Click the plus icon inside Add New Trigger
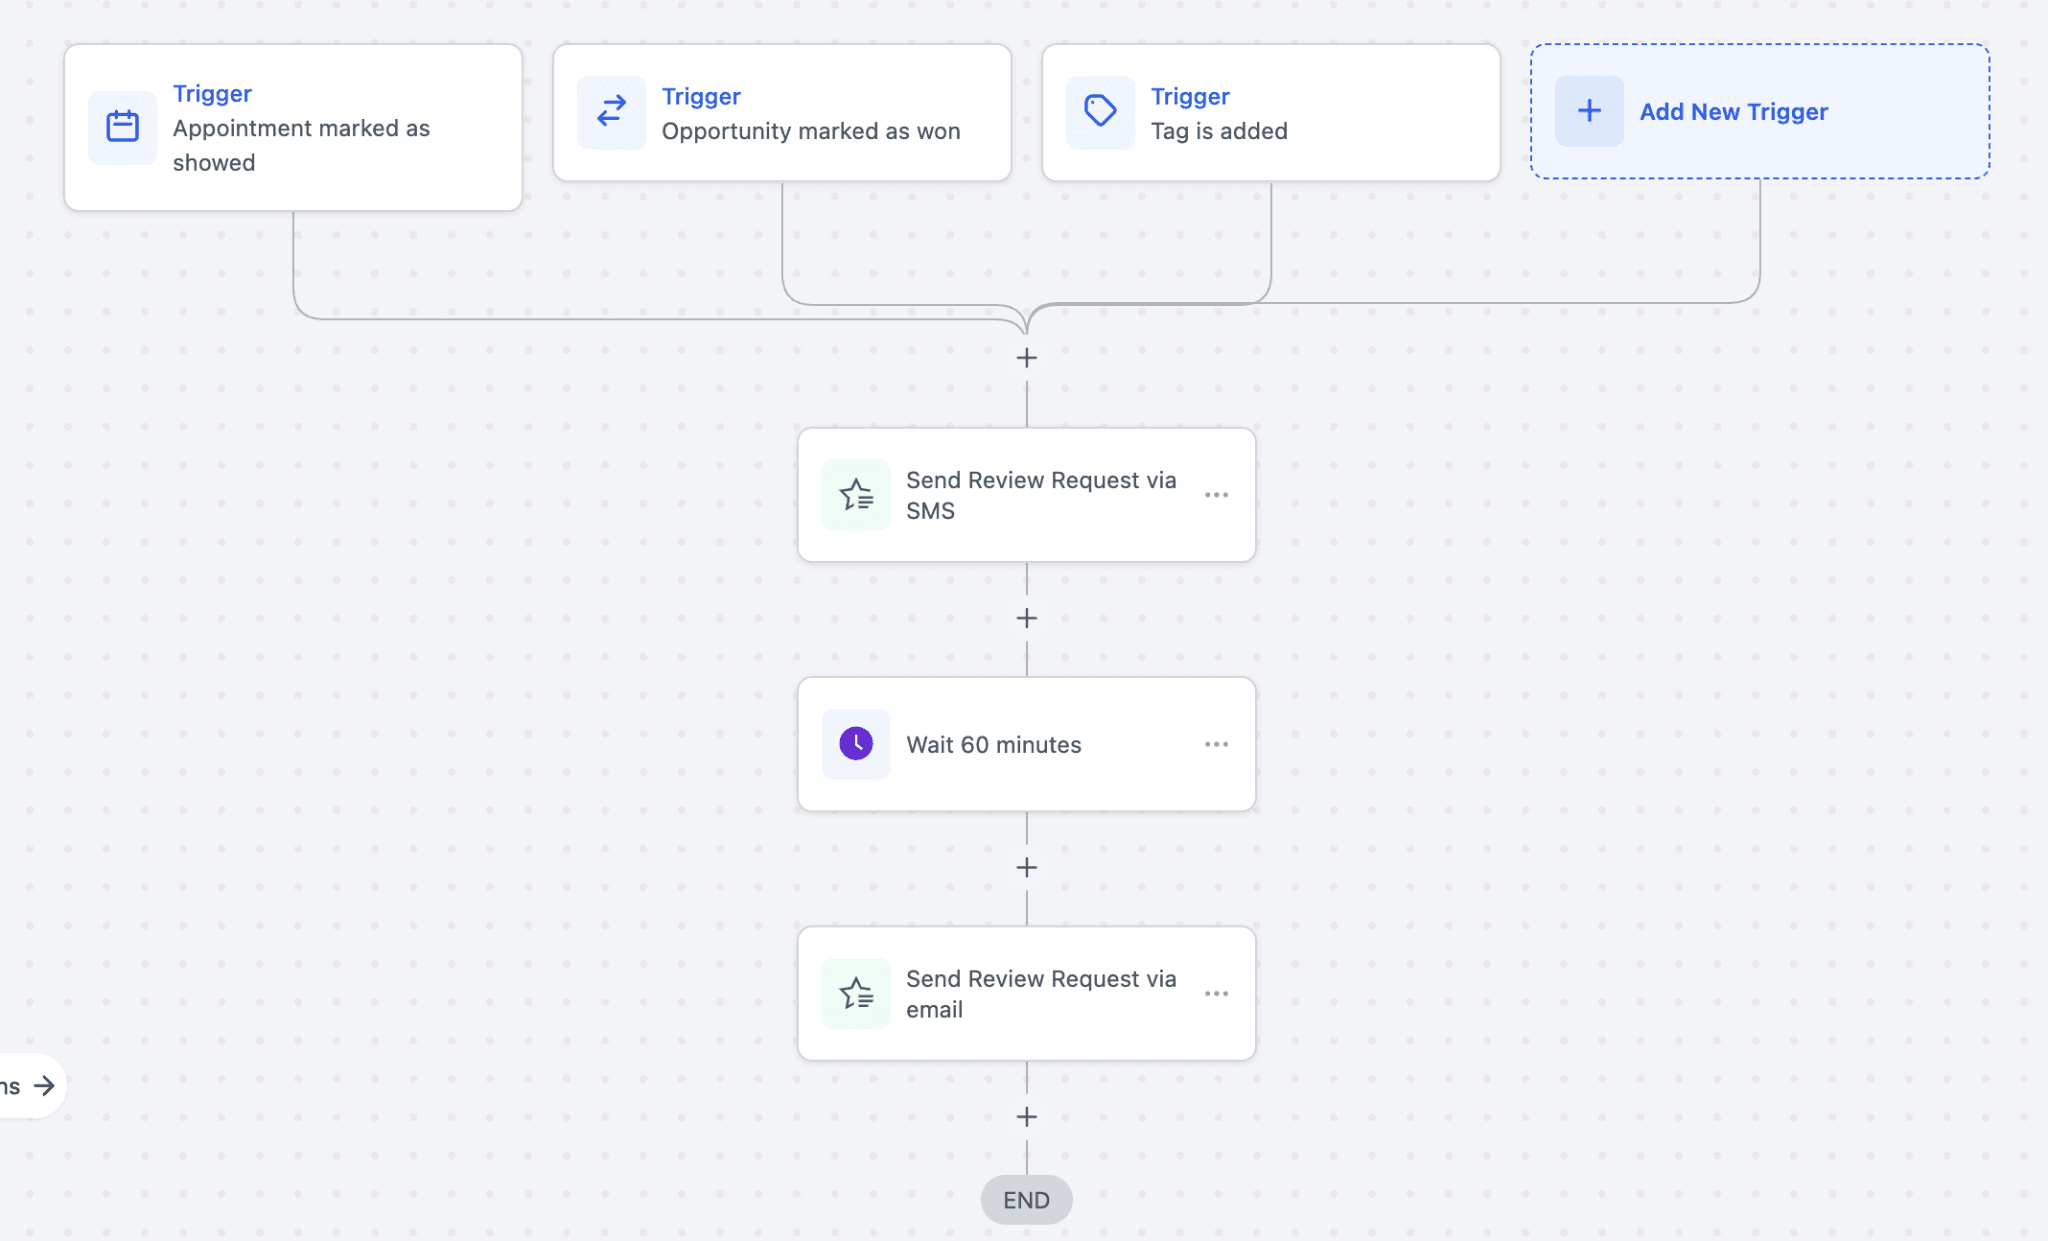2048x1241 pixels. (x=1589, y=111)
